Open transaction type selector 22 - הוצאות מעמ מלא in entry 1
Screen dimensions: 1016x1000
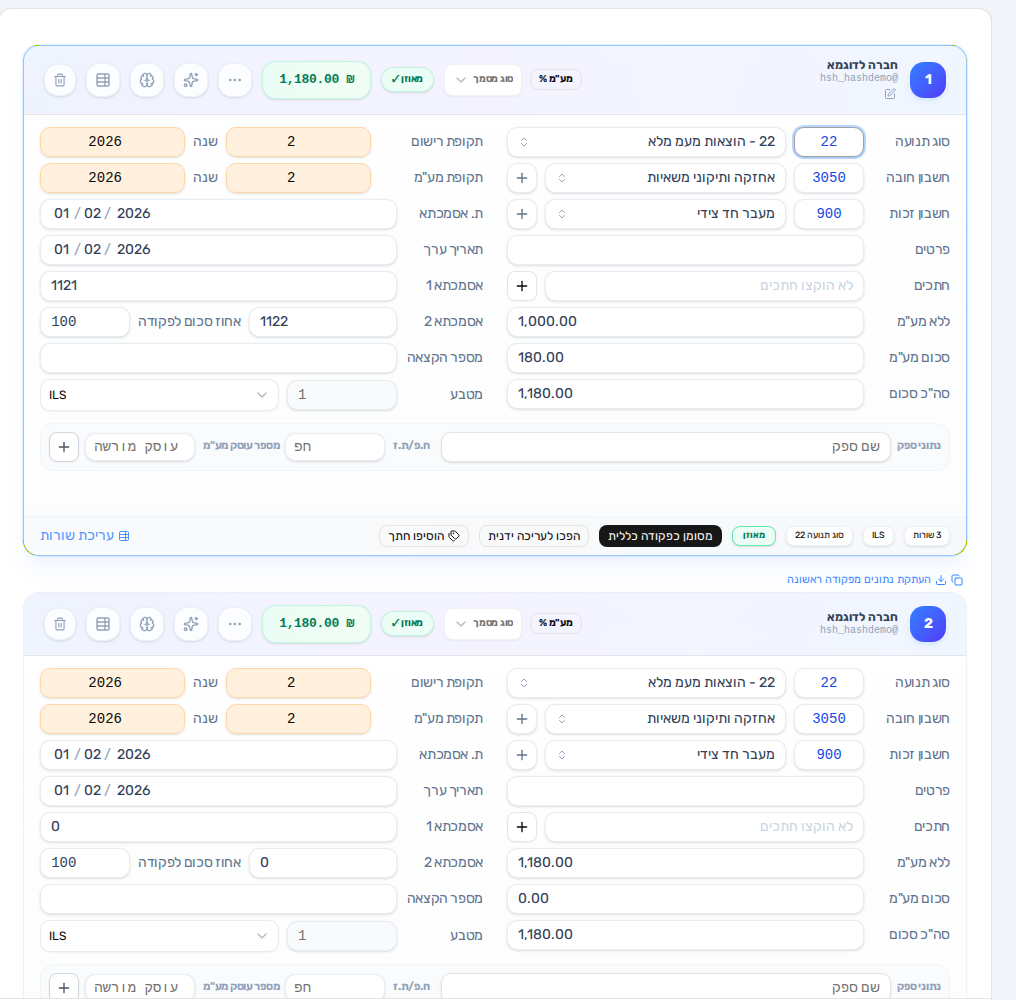click(x=646, y=142)
